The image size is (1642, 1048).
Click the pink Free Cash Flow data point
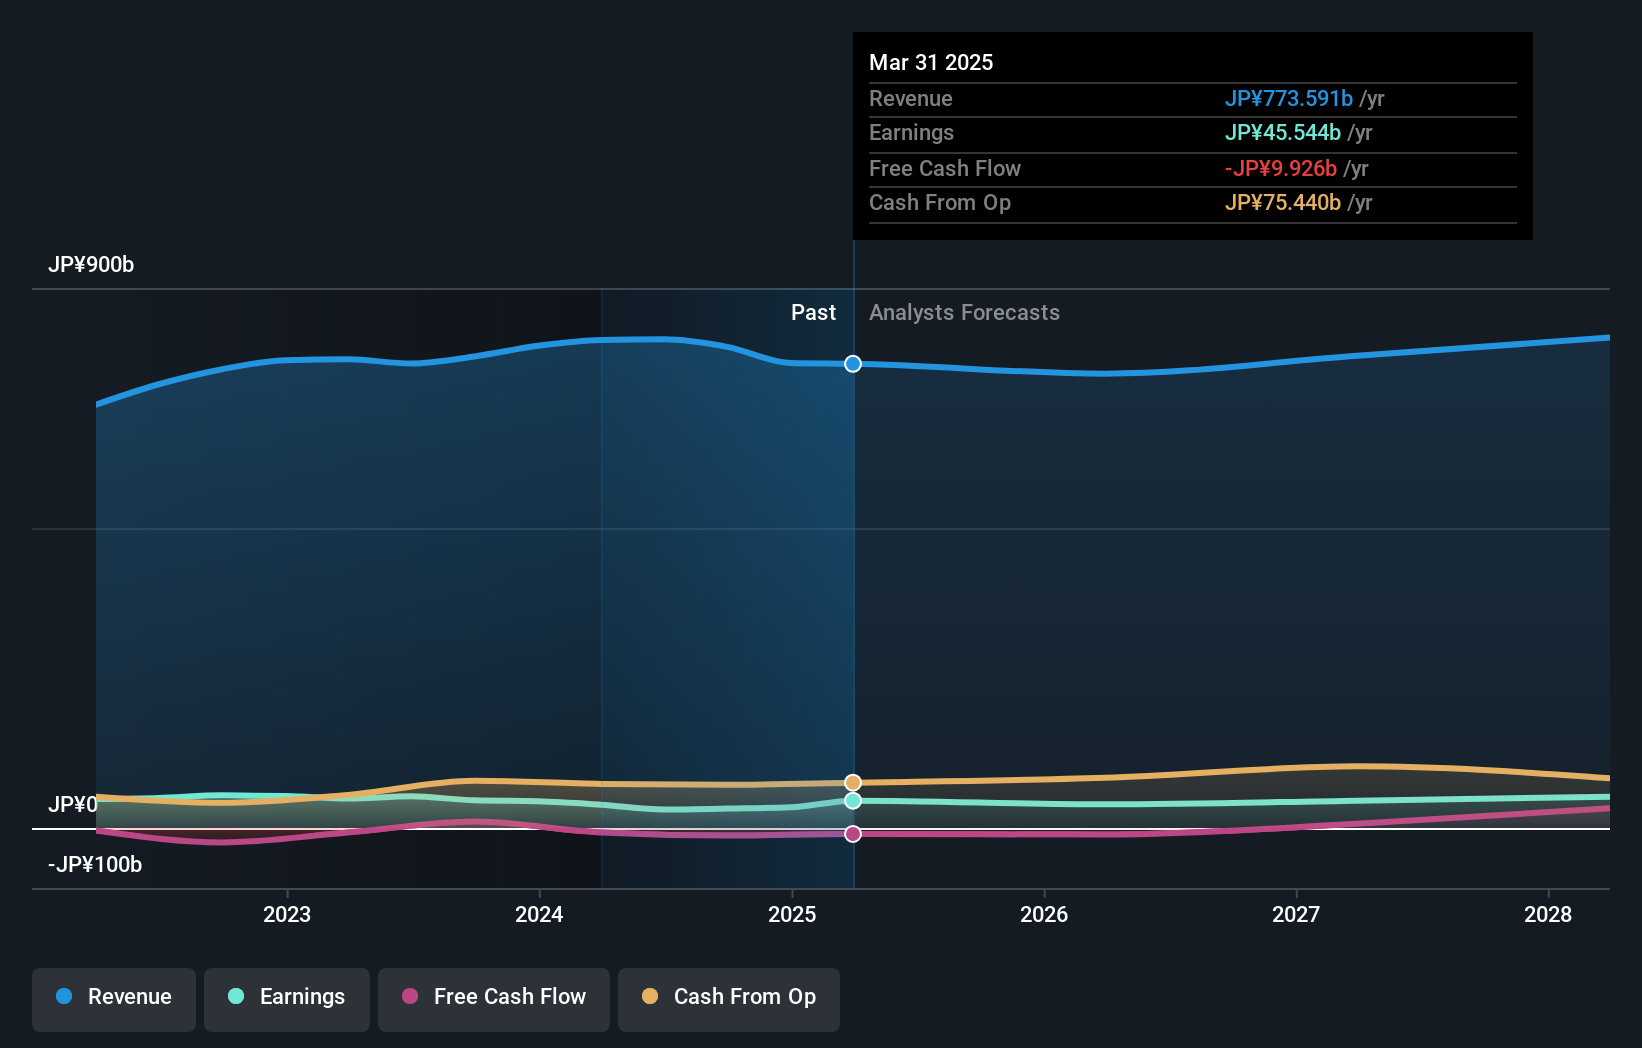pyautogui.click(x=853, y=834)
